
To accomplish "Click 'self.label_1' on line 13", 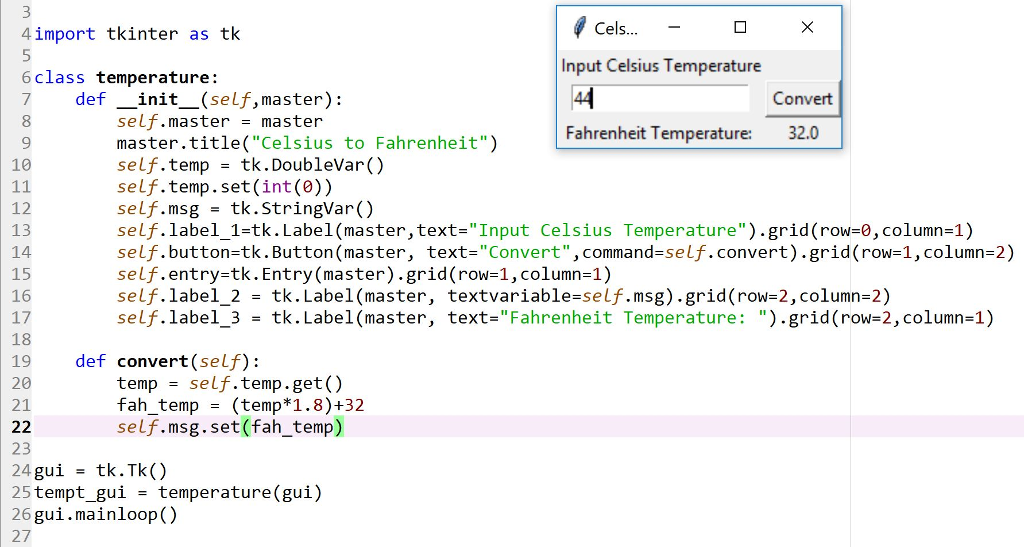I will coord(178,230).
